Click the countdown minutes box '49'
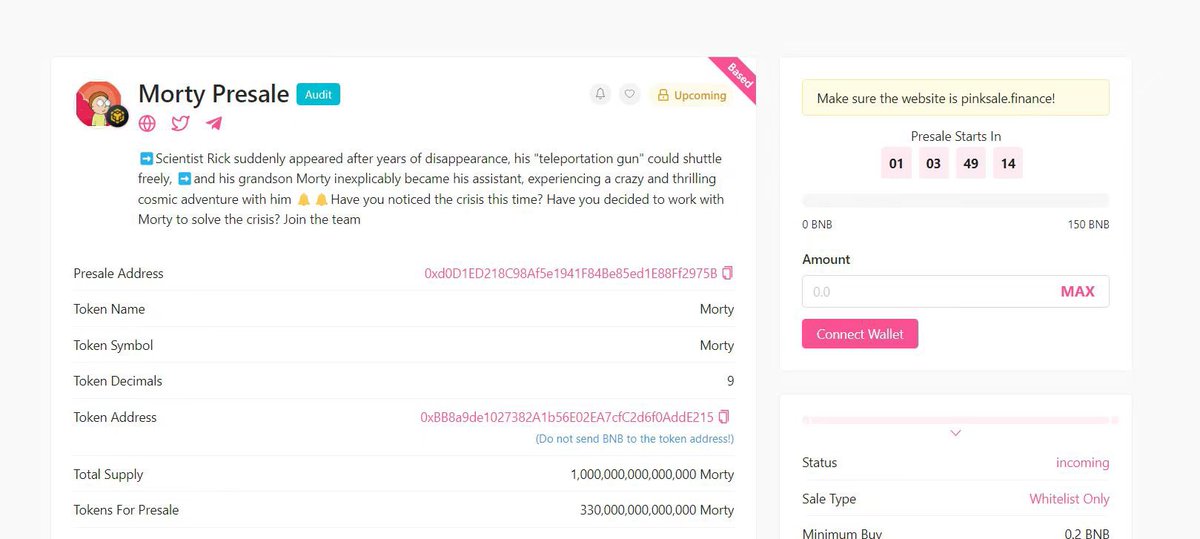Viewport: 1200px width, 539px height. coord(970,163)
